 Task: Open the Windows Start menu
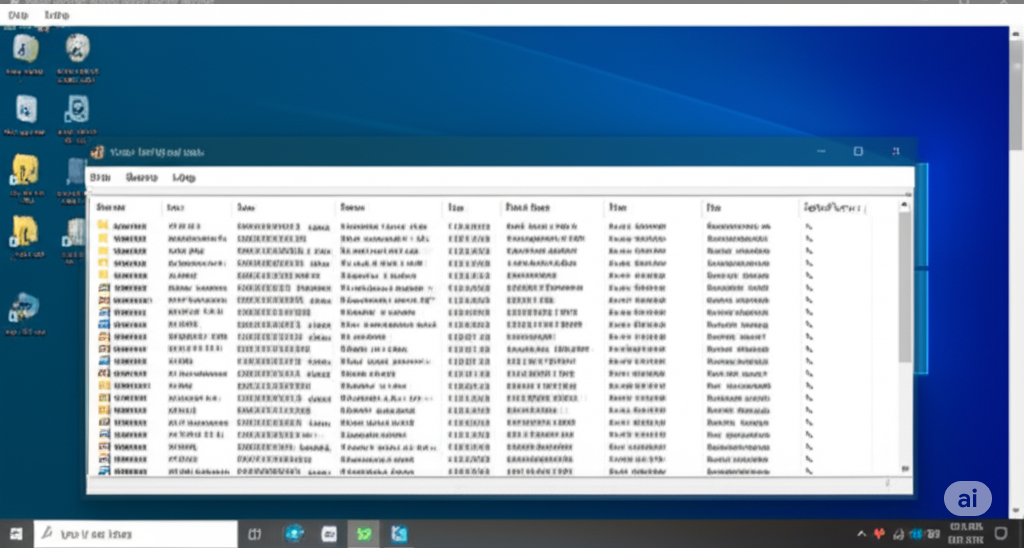[x=16, y=534]
